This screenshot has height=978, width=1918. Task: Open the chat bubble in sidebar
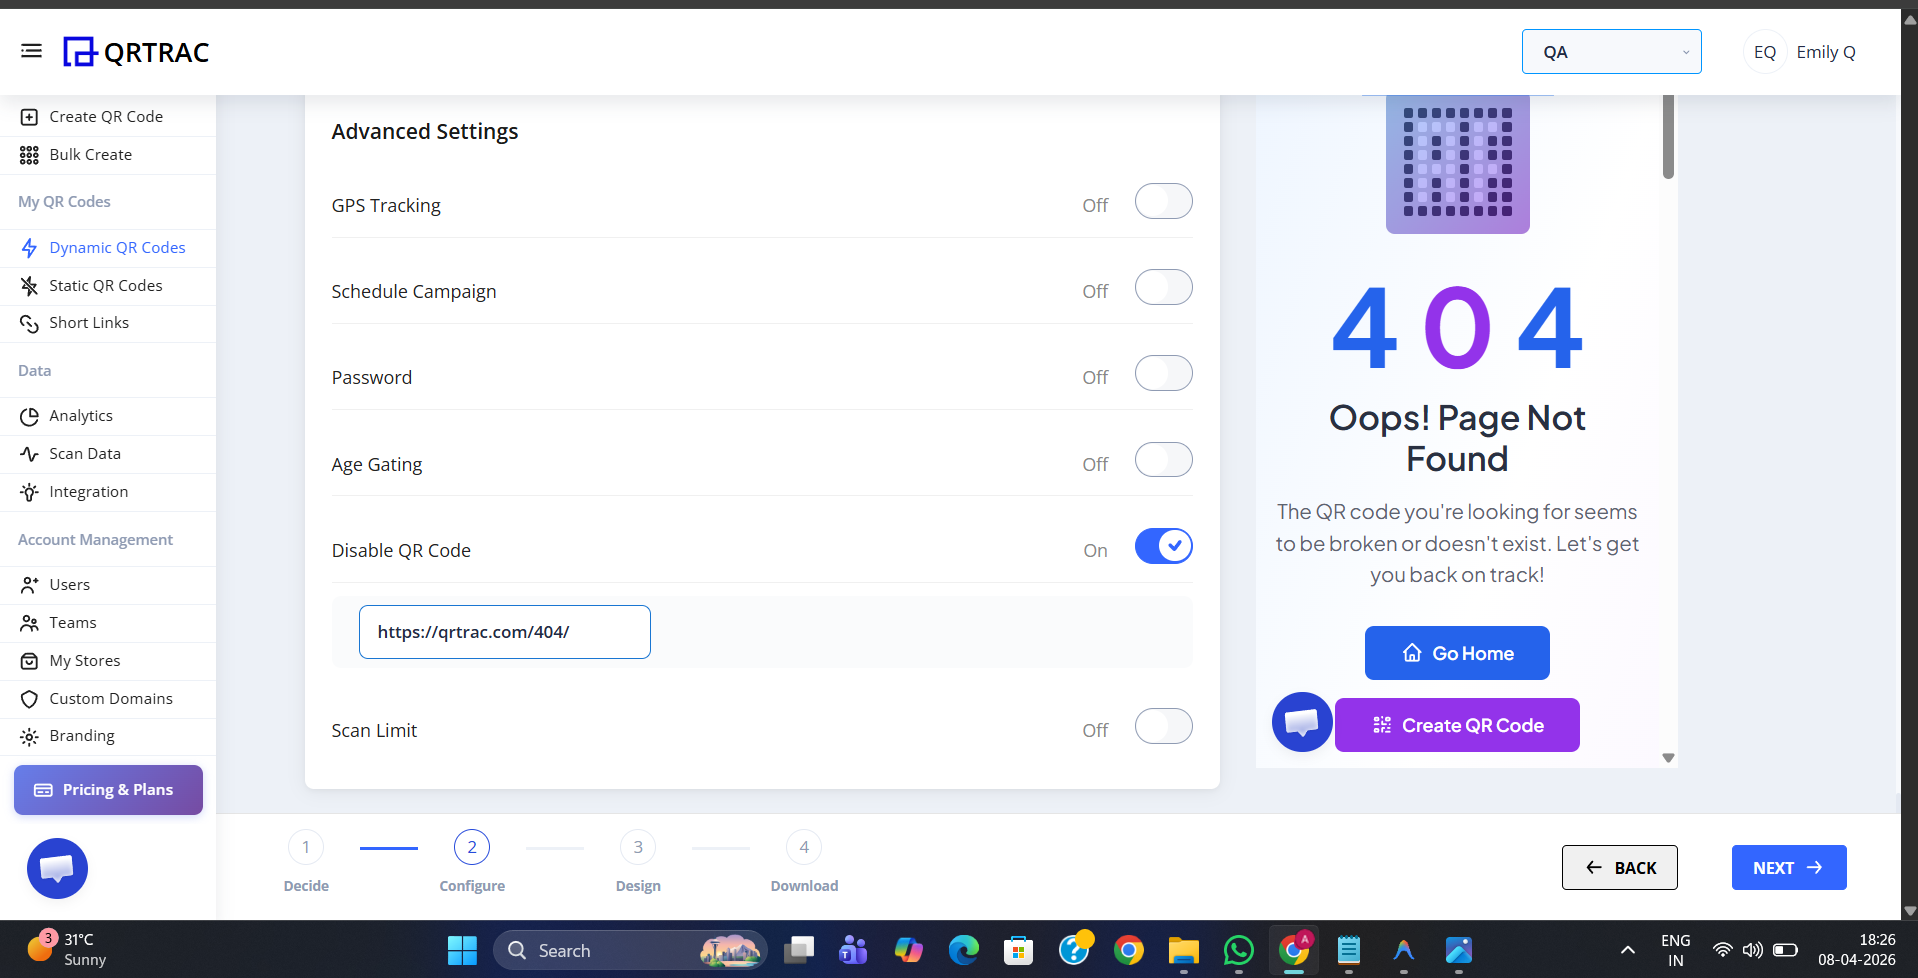(57, 868)
